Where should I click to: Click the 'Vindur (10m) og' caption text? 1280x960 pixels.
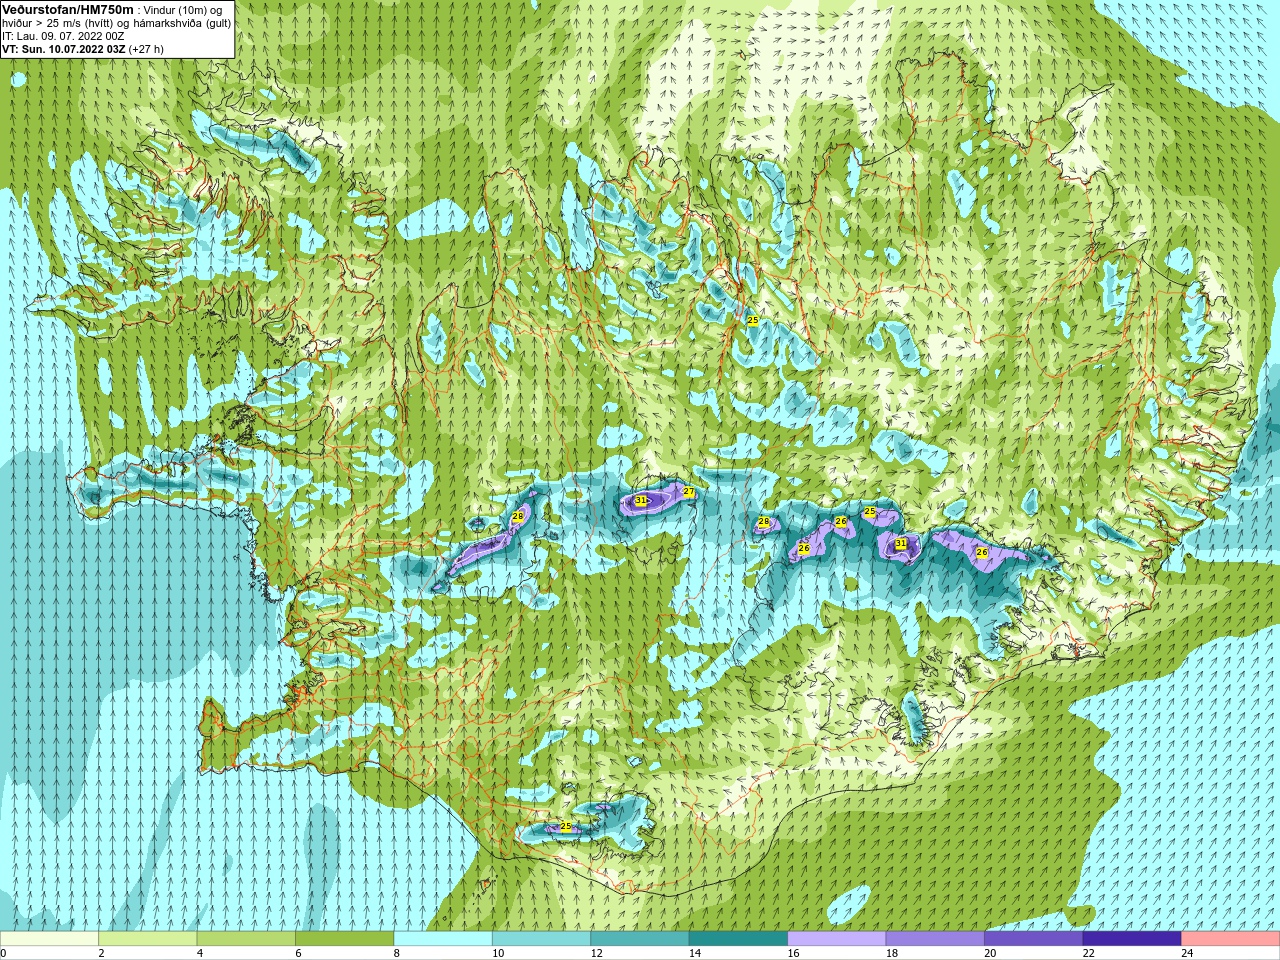tap(183, 10)
